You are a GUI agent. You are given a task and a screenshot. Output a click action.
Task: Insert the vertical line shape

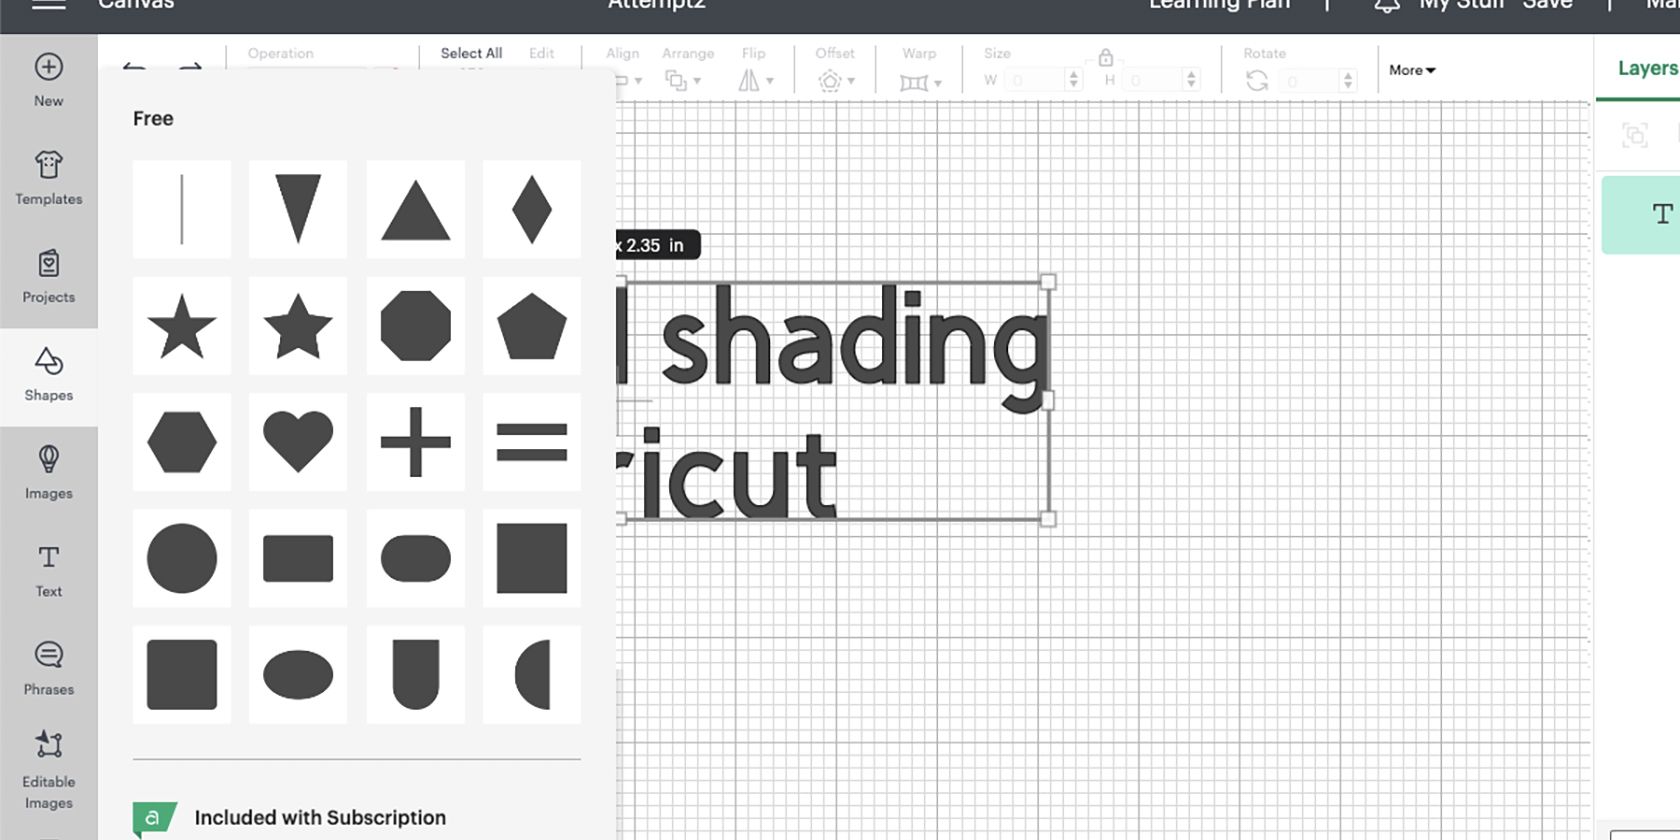(x=181, y=209)
